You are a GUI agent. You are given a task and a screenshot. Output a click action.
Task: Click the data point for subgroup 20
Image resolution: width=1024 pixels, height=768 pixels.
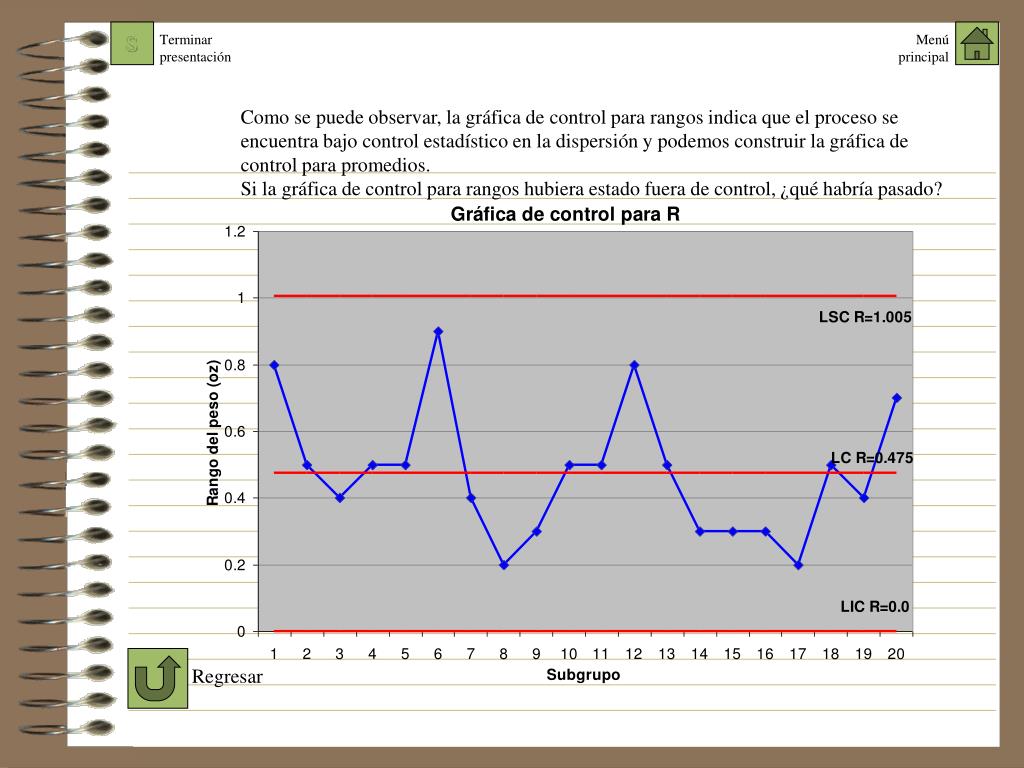point(897,398)
